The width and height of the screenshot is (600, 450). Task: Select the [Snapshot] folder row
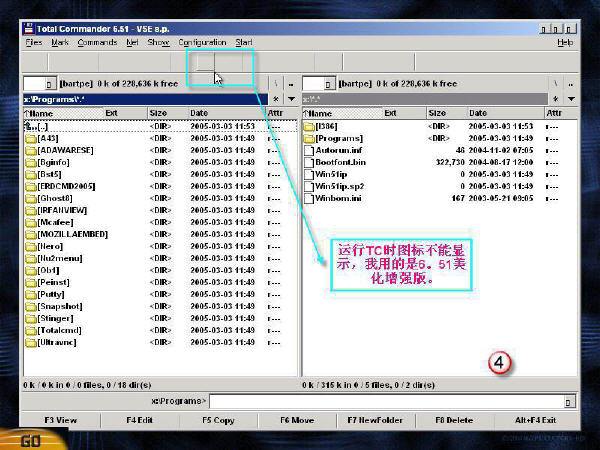160,307
